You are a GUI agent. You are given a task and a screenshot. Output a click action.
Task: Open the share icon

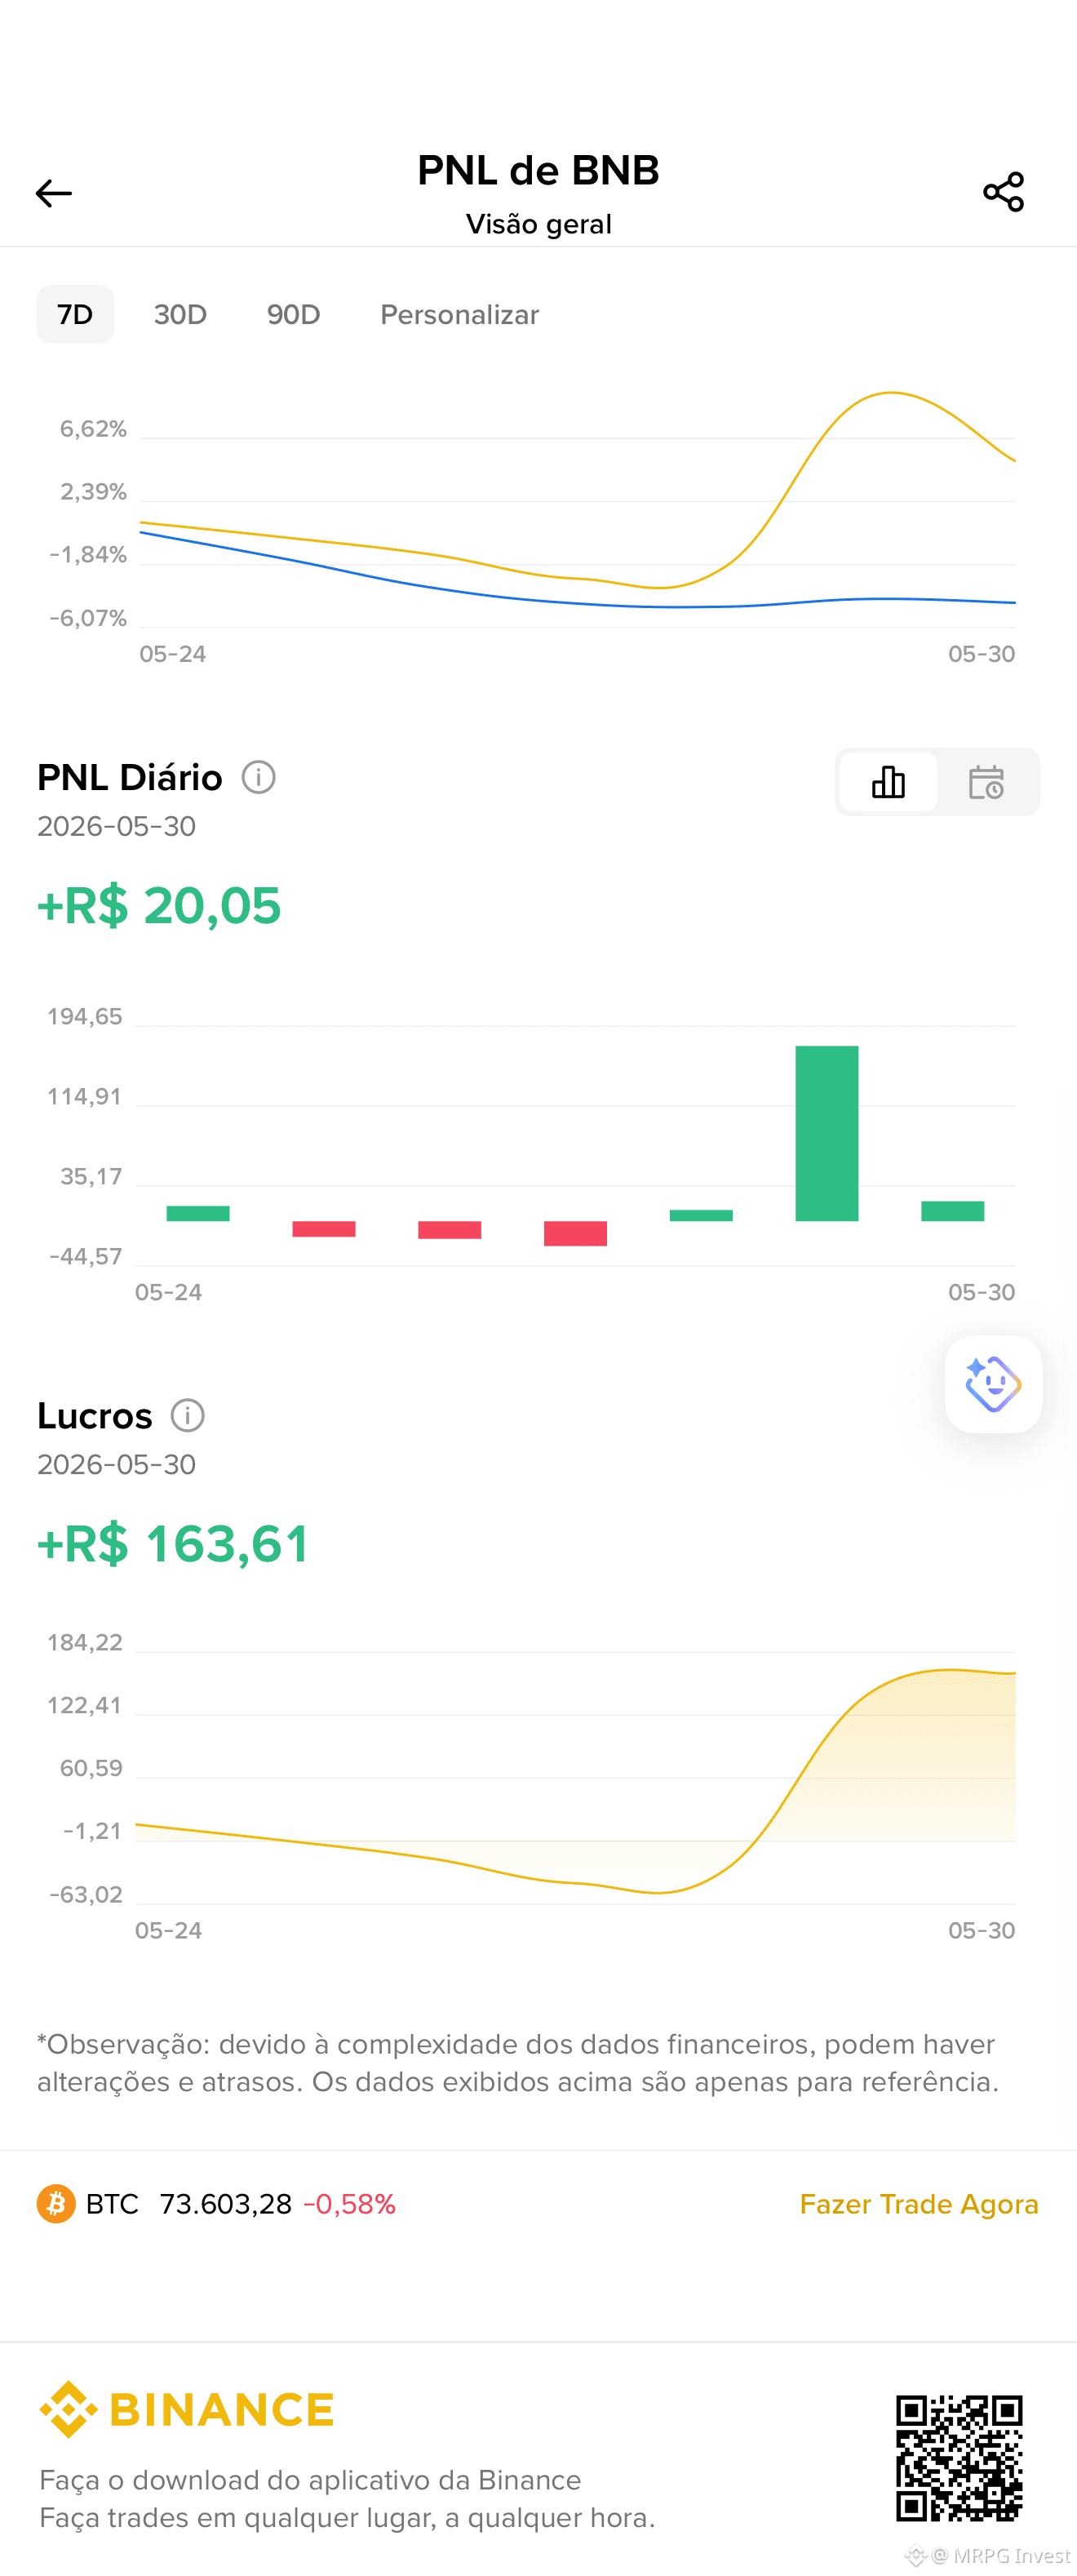click(1003, 192)
